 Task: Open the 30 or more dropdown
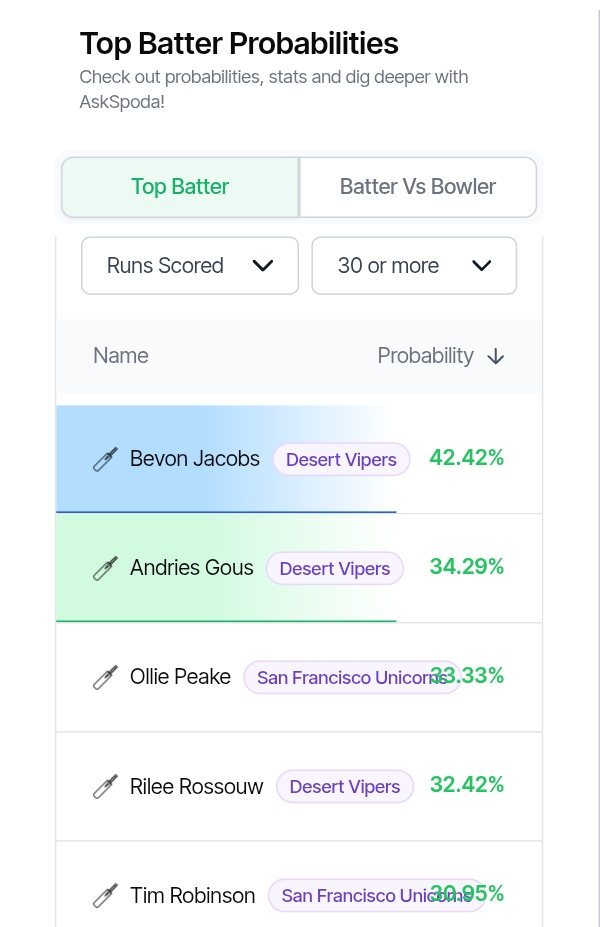(414, 265)
